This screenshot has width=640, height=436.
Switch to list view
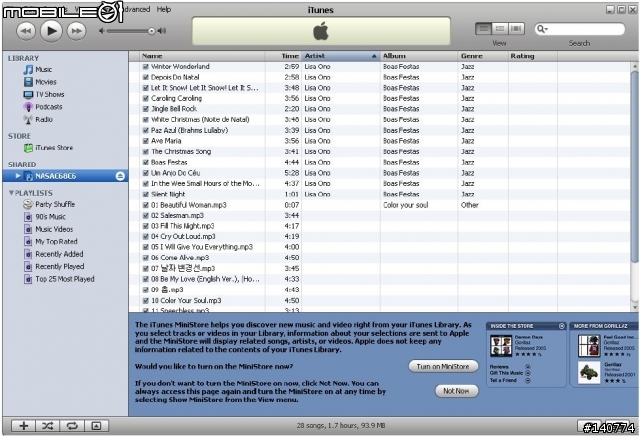pos(484,29)
